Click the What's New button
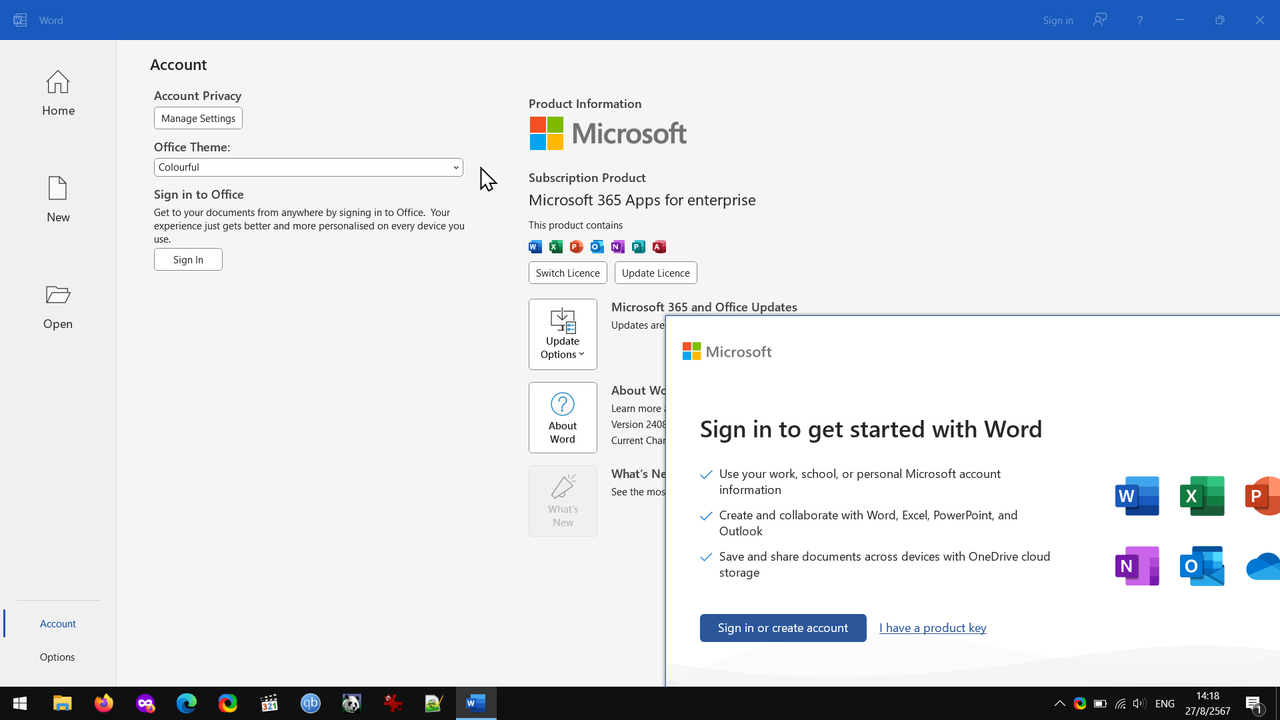This screenshot has width=1280, height=720. (563, 501)
